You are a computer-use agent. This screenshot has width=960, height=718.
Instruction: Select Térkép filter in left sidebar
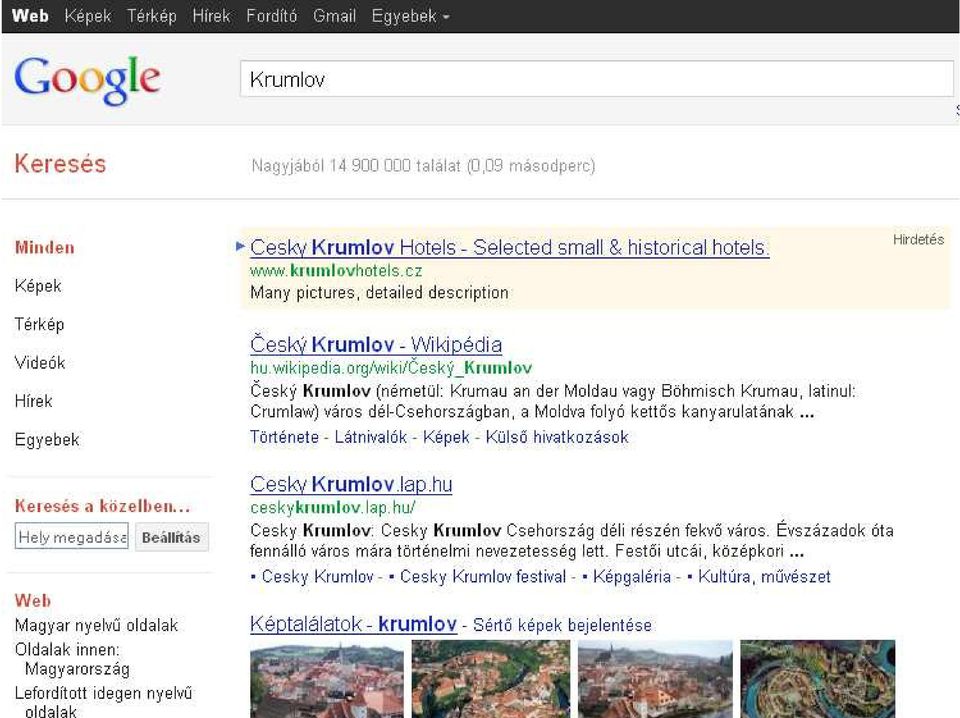[x=39, y=324]
